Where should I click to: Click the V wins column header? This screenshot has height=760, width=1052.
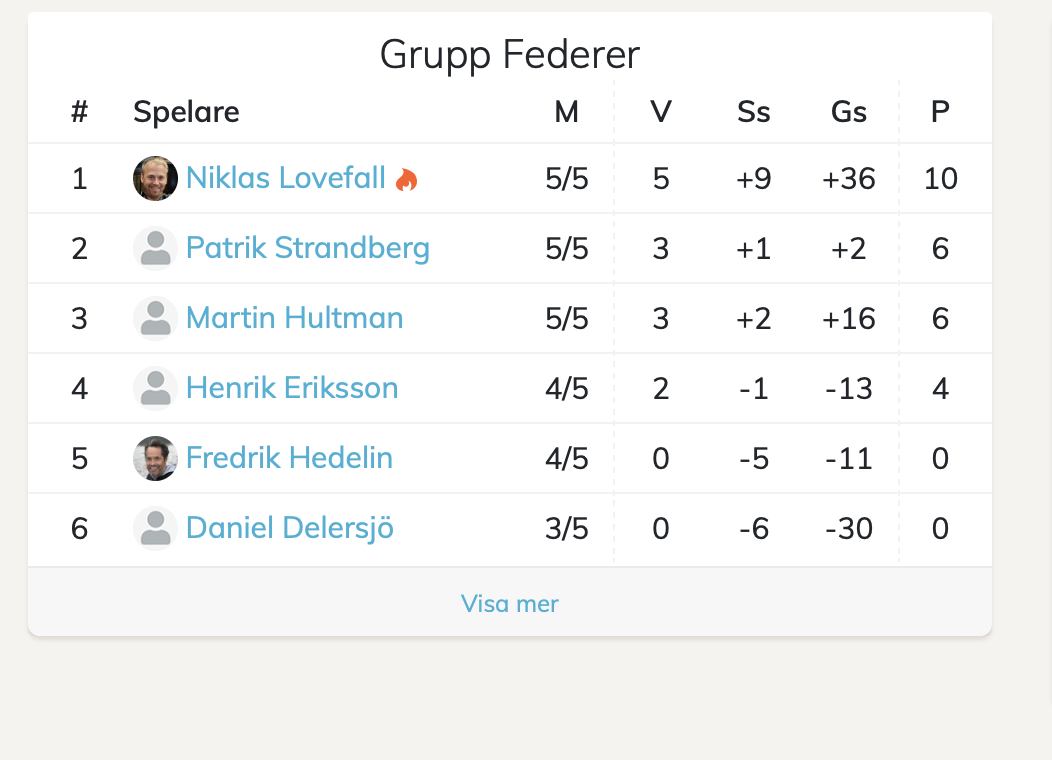pos(660,112)
